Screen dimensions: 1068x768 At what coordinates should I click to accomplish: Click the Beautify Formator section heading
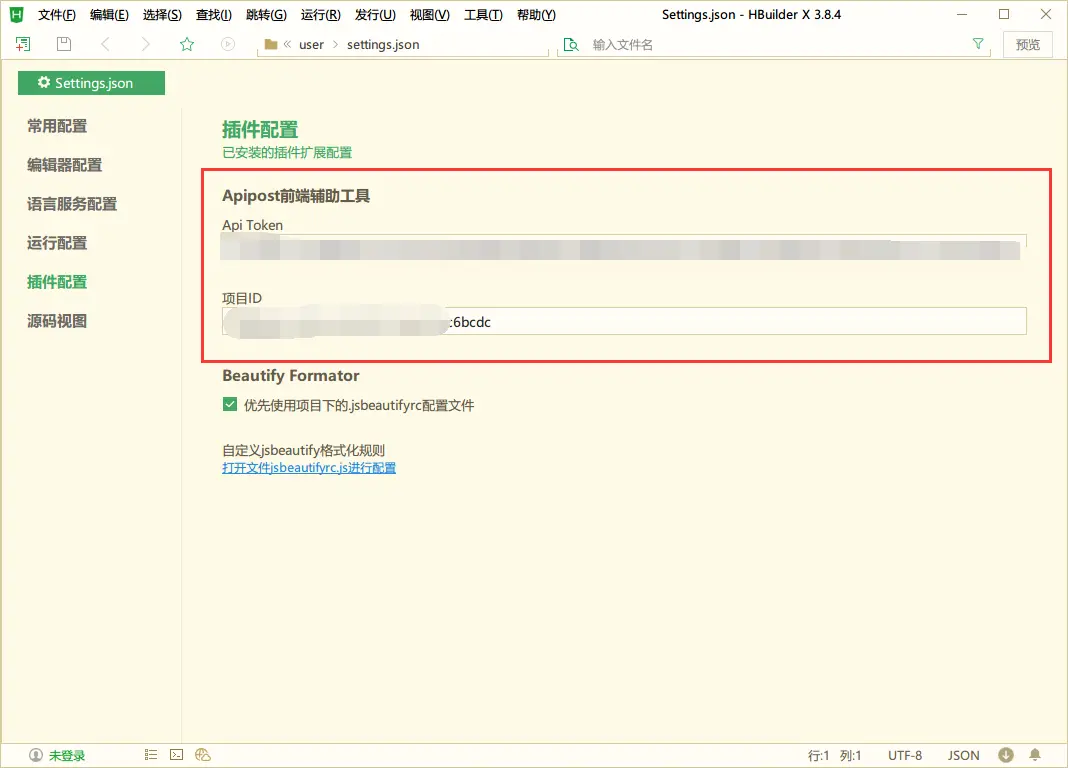291,376
